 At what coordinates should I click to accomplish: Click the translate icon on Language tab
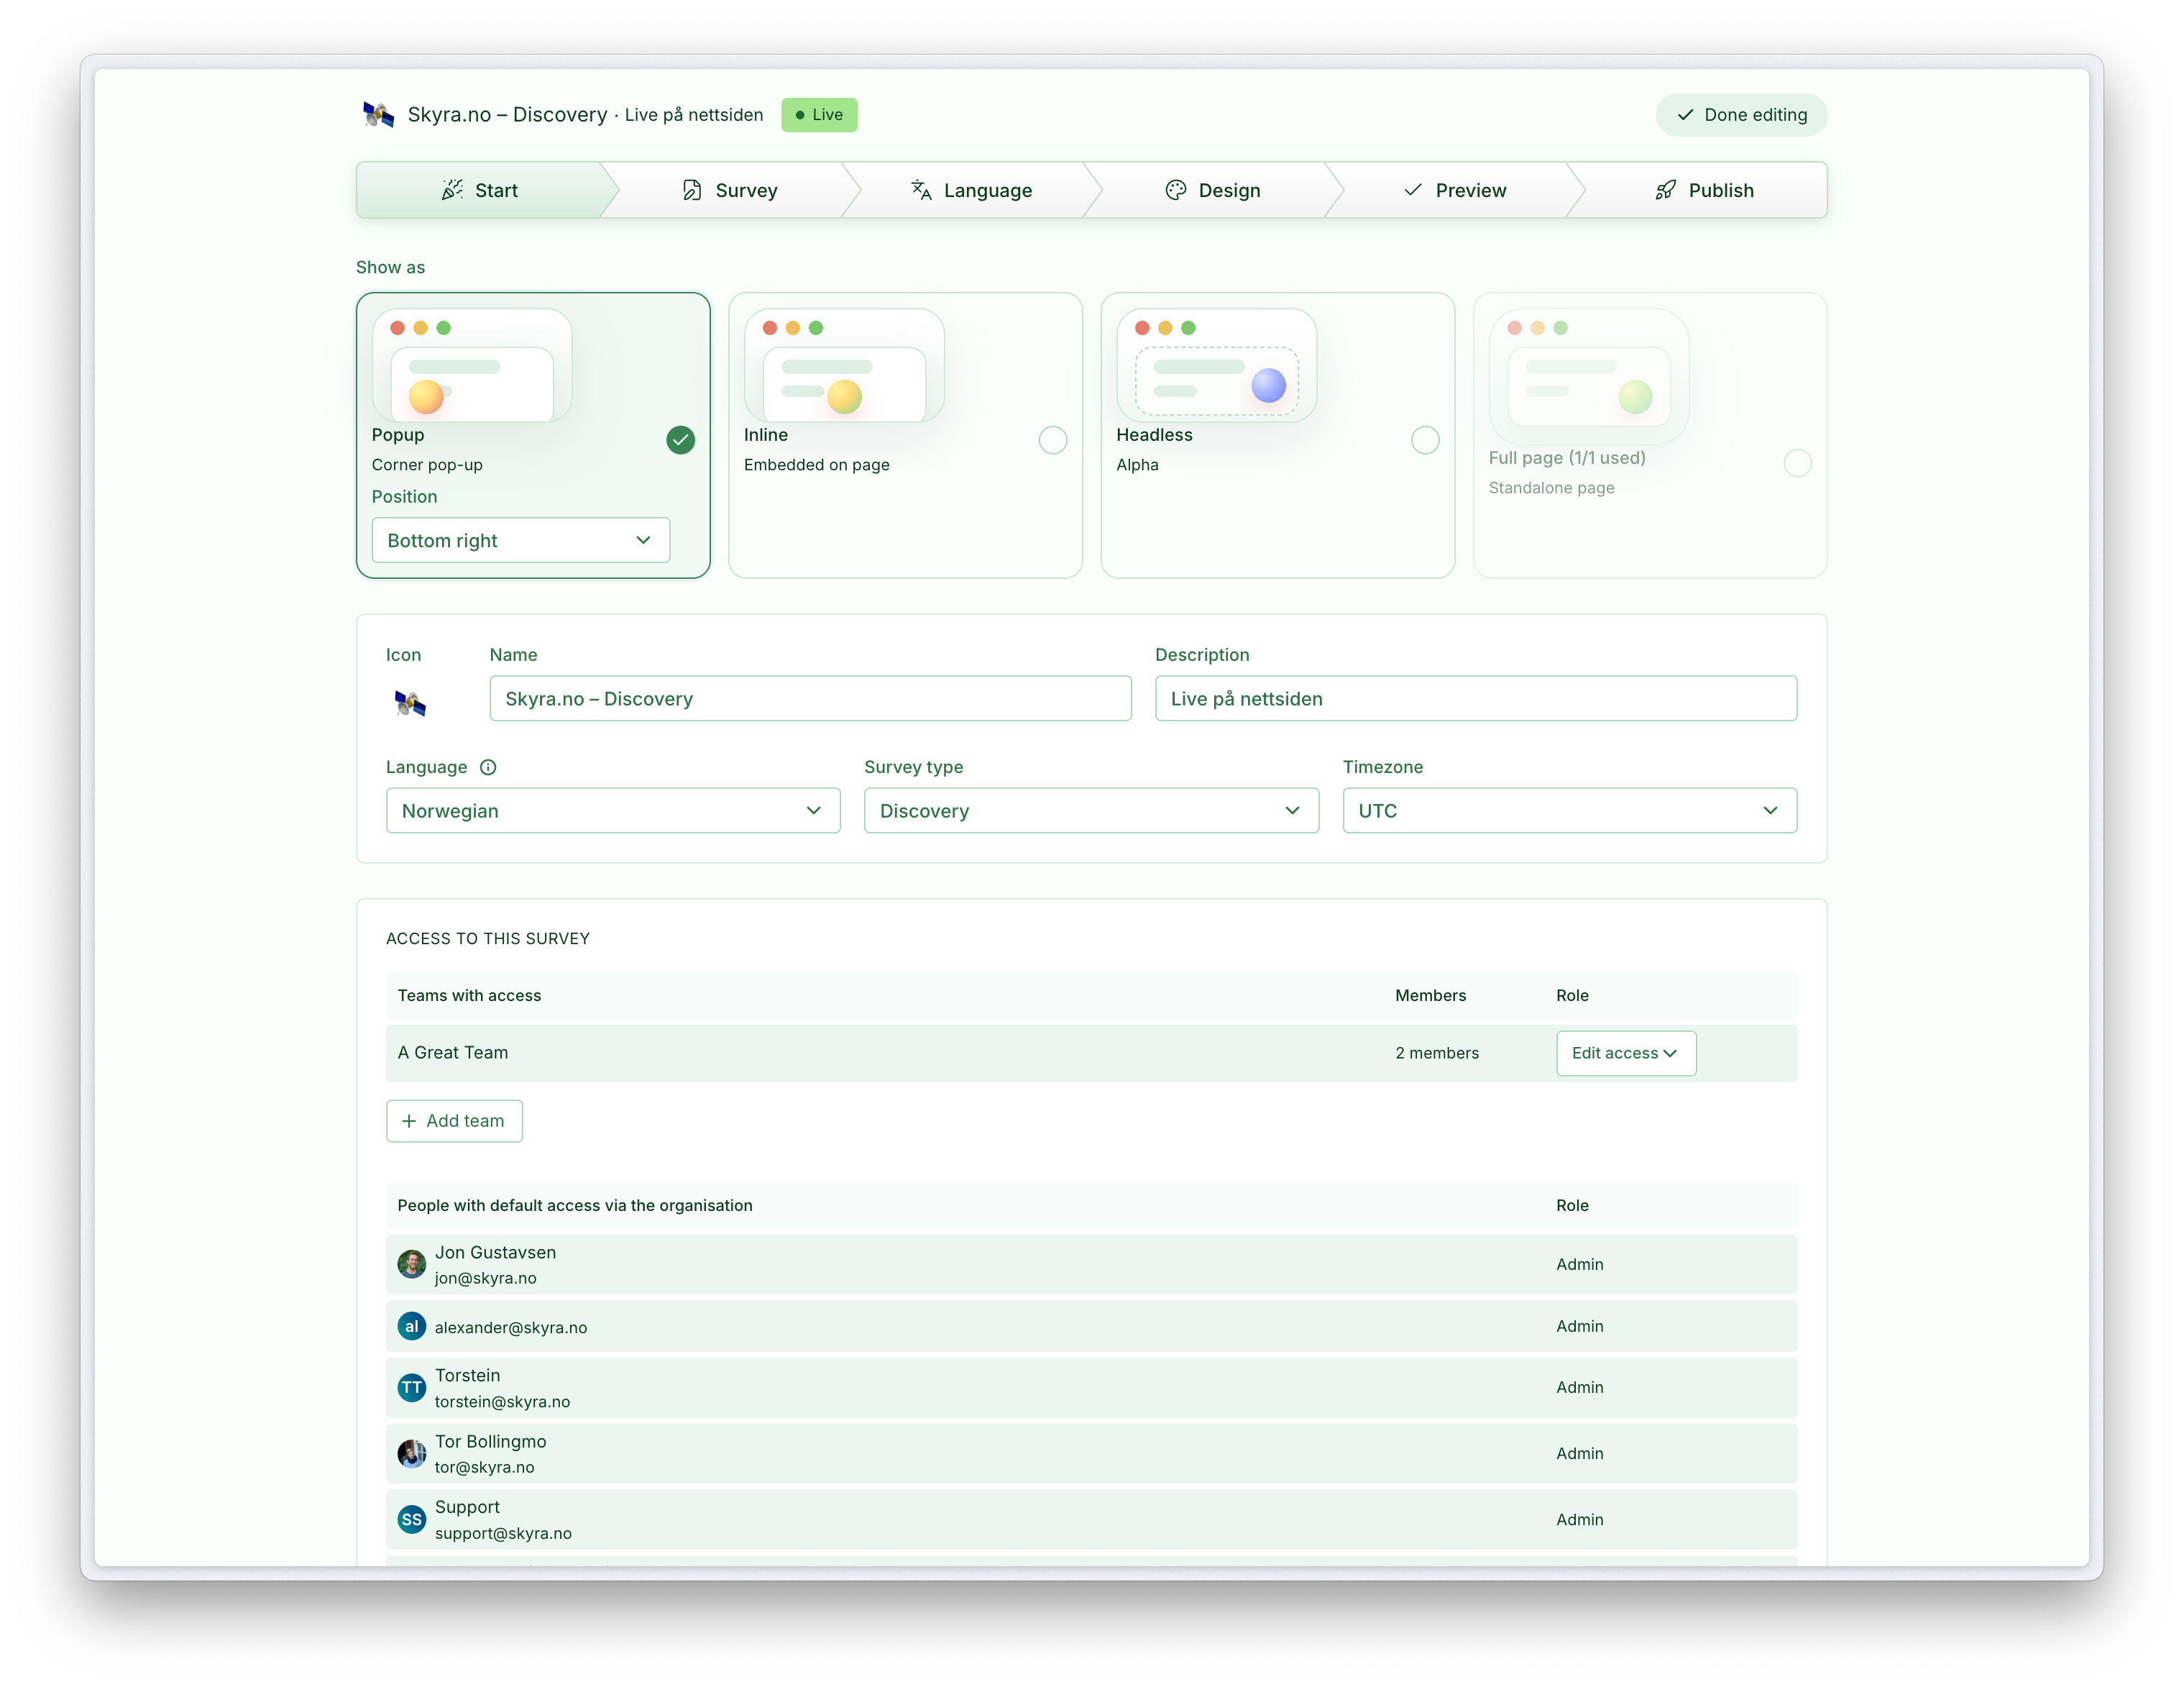coord(921,190)
